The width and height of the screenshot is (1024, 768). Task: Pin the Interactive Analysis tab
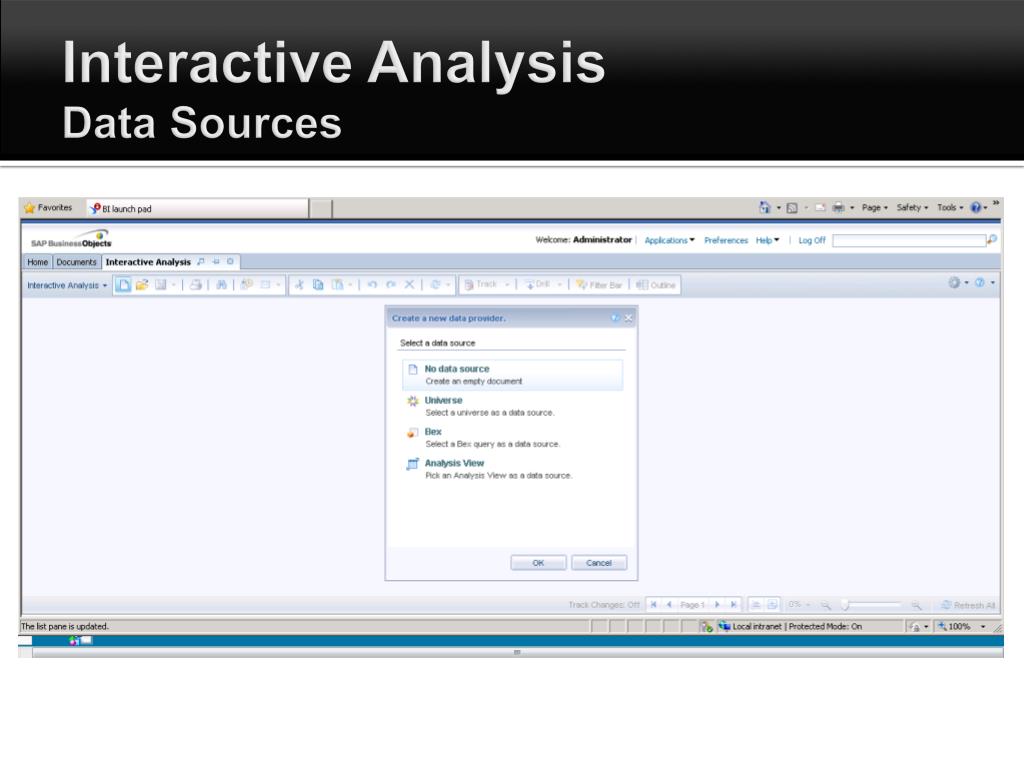pyautogui.click(x=216, y=261)
